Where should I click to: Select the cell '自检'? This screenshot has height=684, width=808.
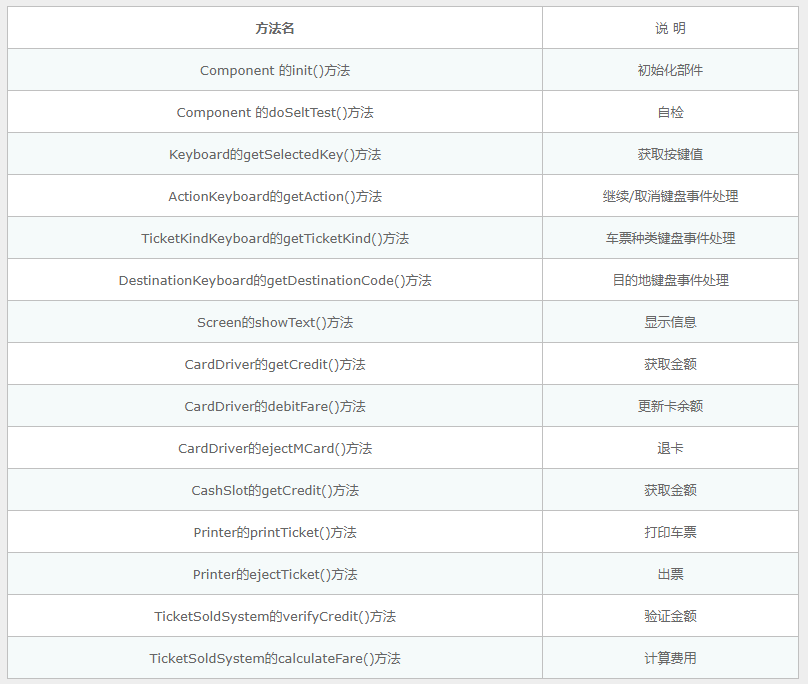click(x=670, y=112)
